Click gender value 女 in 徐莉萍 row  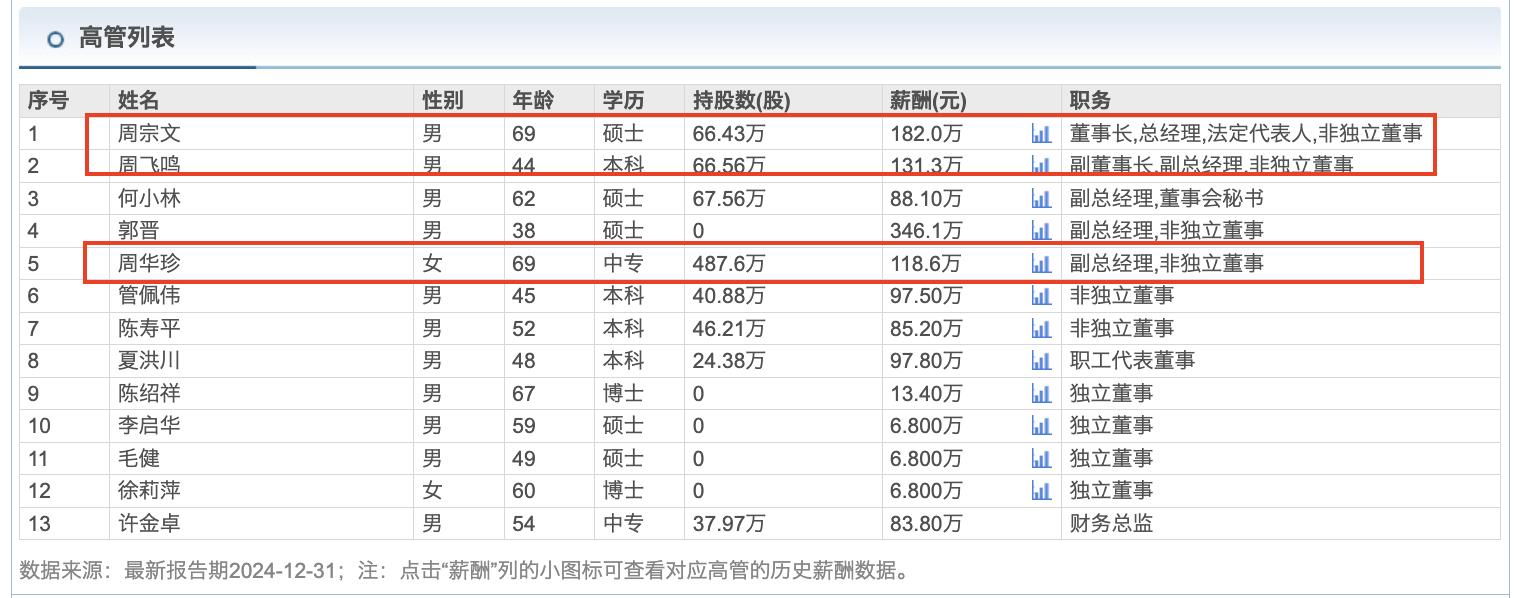(x=432, y=491)
